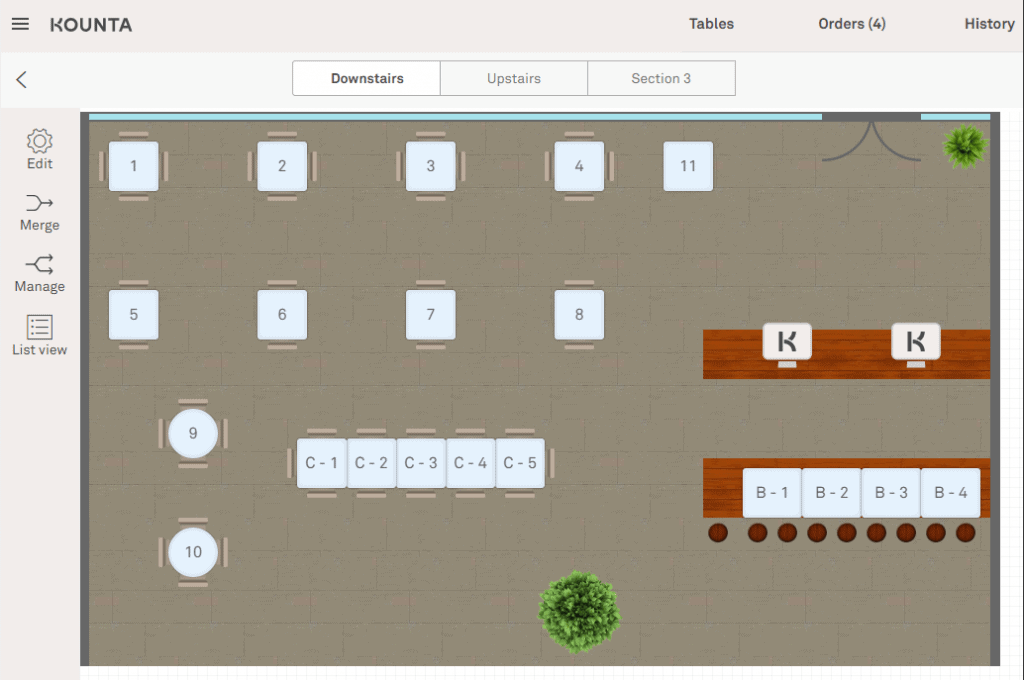
Task: Select table C - 4
Action: pyautogui.click(x=470, y=463)
